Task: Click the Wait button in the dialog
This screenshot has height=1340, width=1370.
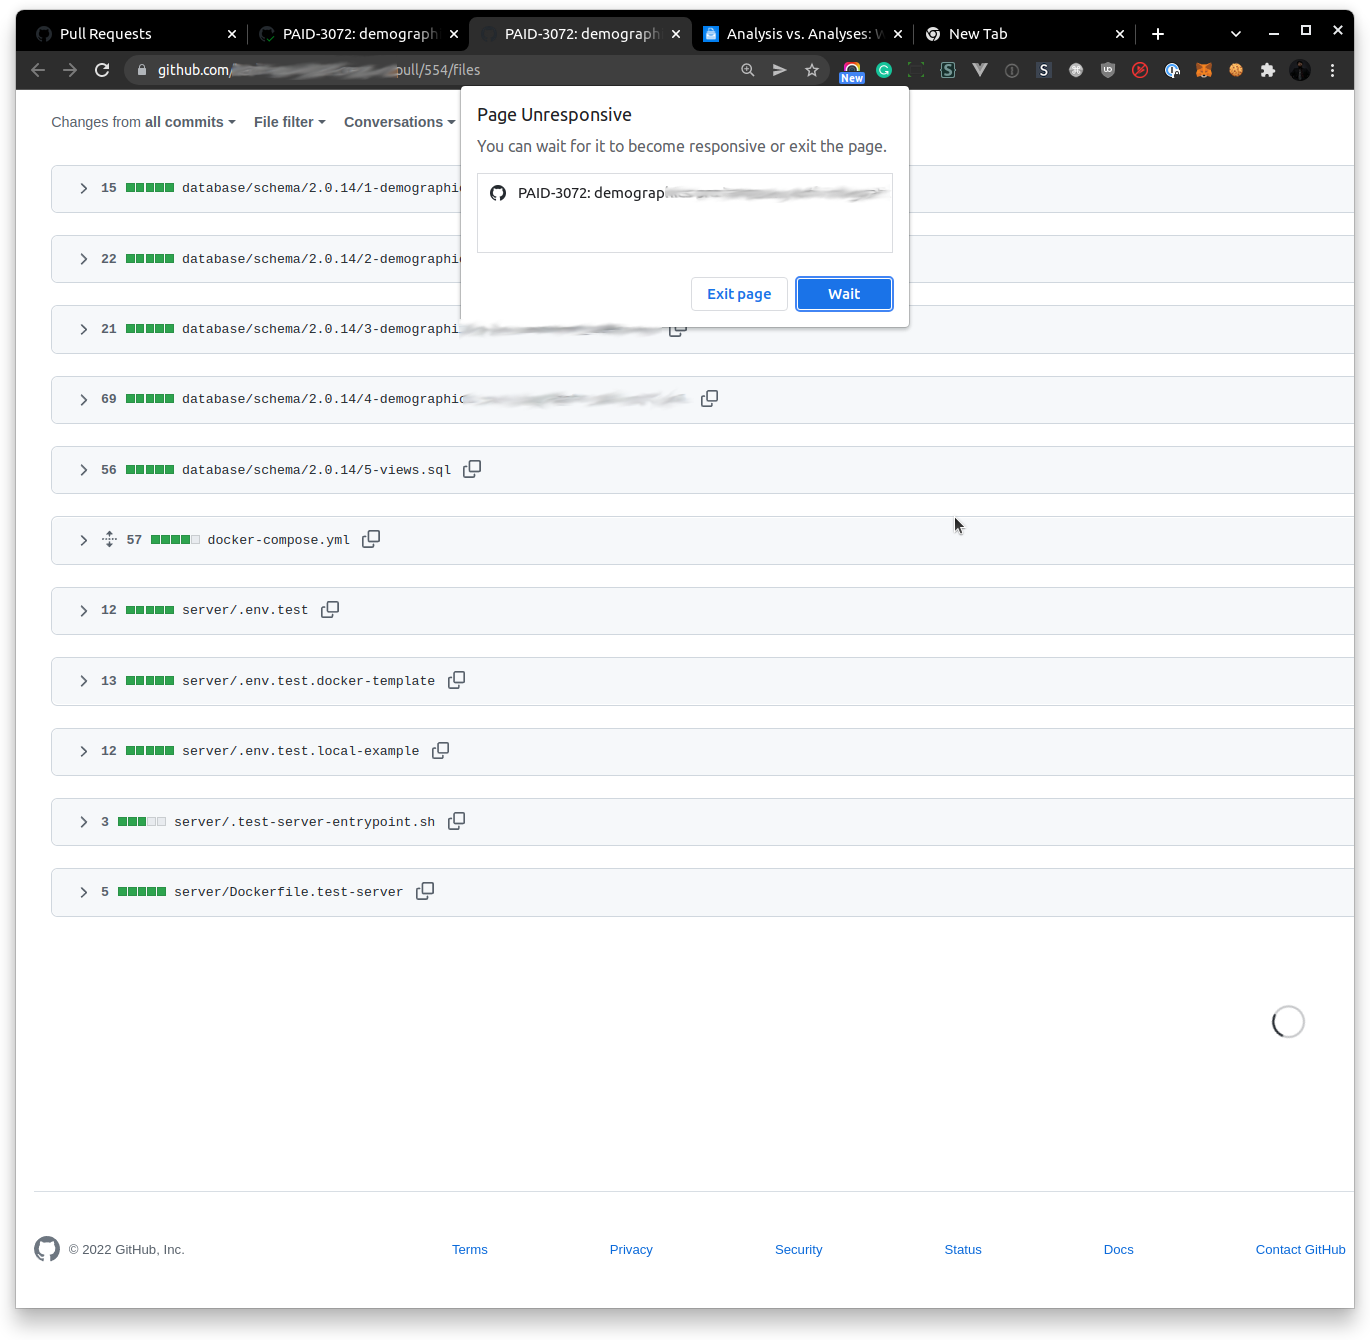Action: (844, 294)
